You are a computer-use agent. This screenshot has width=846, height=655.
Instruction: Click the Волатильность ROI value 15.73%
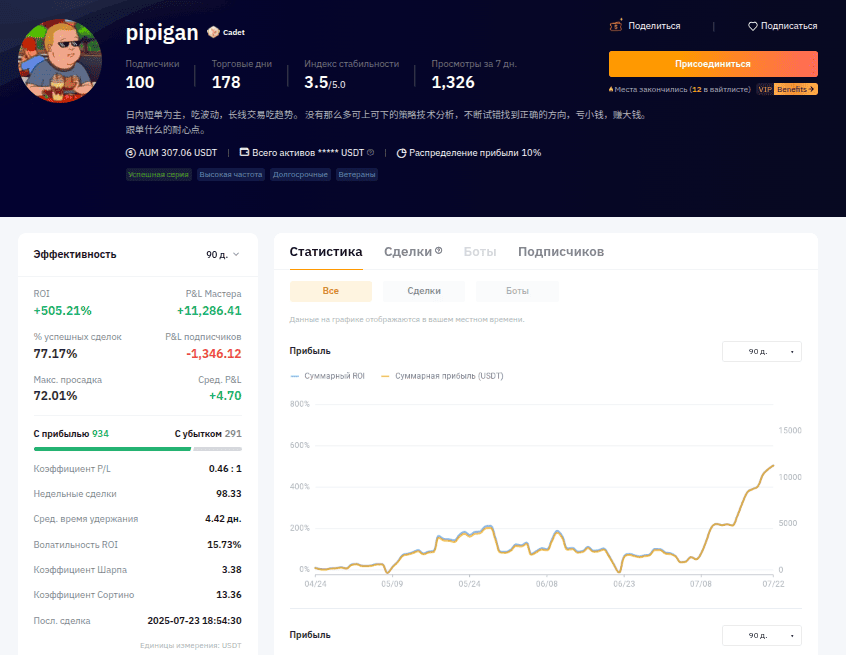224,544
